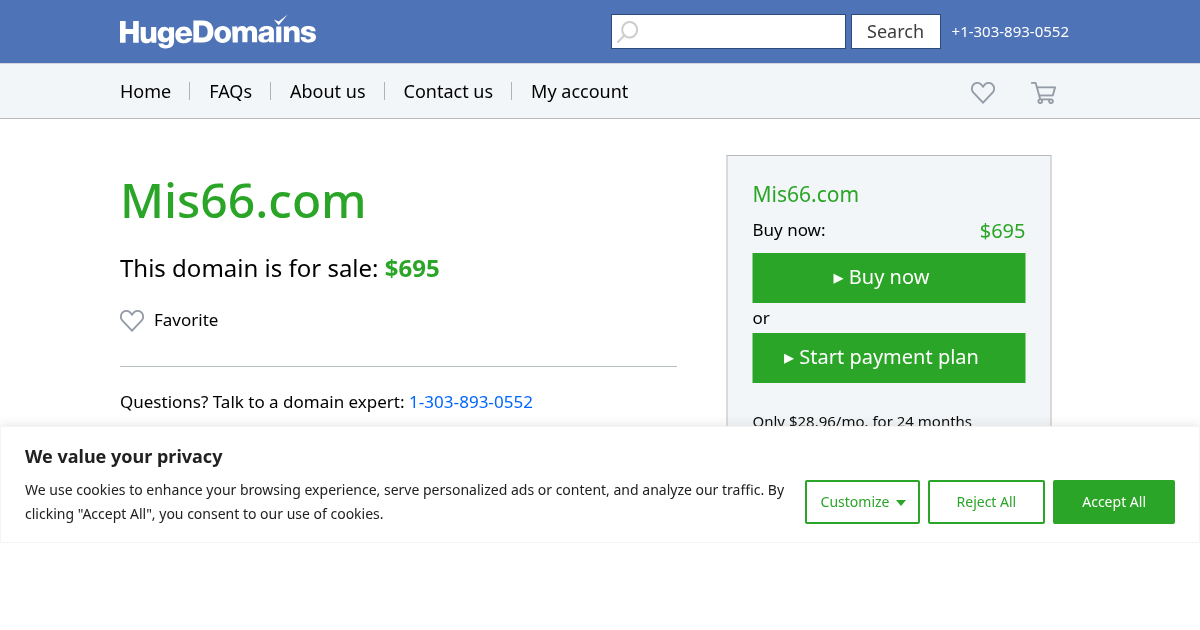Viewport: 1200px width, 630px height.
Task: Open My account page
Action: tap(579, 91)
